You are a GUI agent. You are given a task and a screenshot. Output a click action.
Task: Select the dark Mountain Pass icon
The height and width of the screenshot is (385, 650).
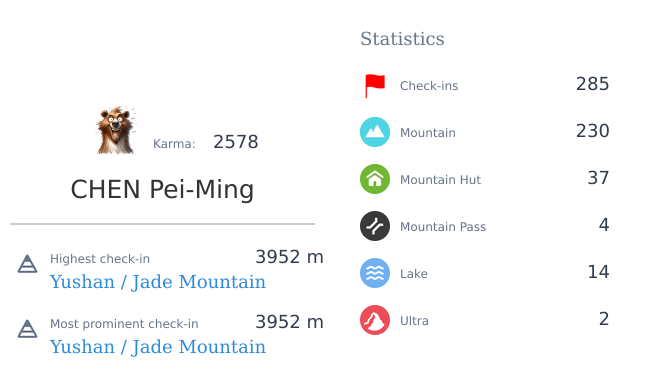(375, 226)
